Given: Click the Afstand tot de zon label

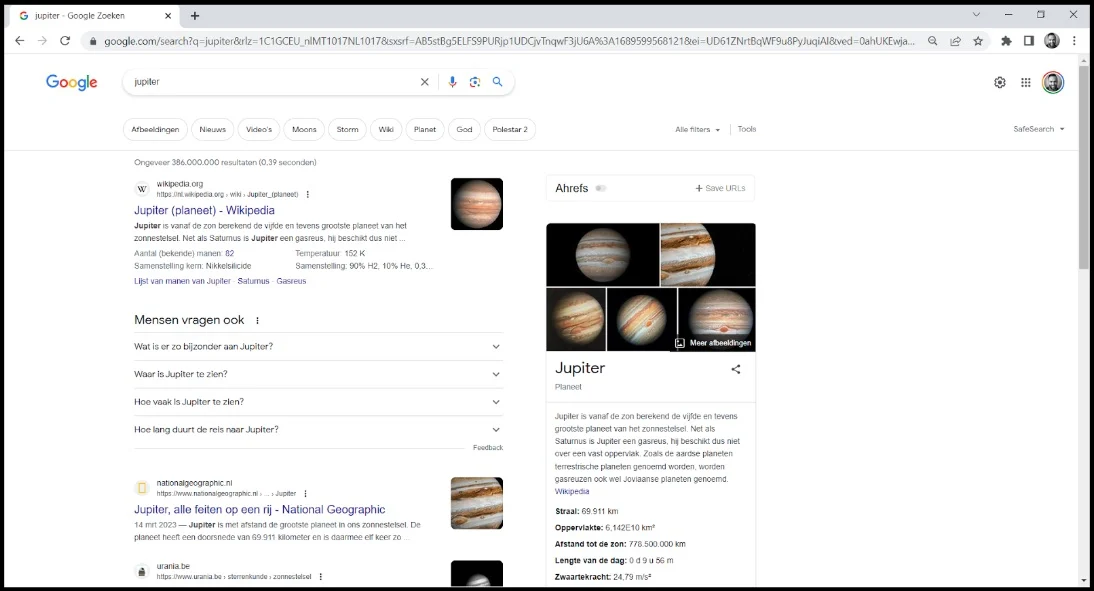Looking at the screenshot, I should click(x=590, y=544).
